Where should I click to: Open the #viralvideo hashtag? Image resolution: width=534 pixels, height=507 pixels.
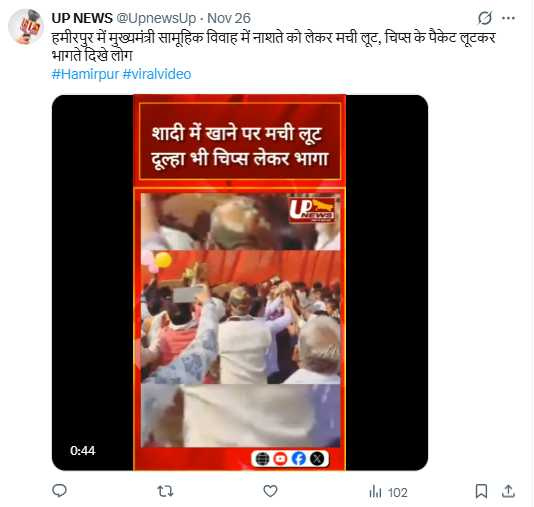coord(157,74)
